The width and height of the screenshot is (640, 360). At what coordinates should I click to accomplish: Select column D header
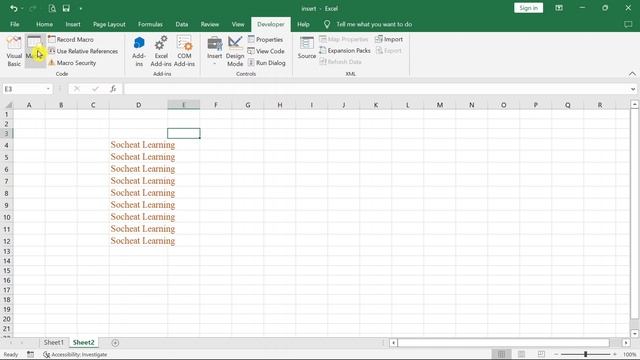(x=138, y=105)
